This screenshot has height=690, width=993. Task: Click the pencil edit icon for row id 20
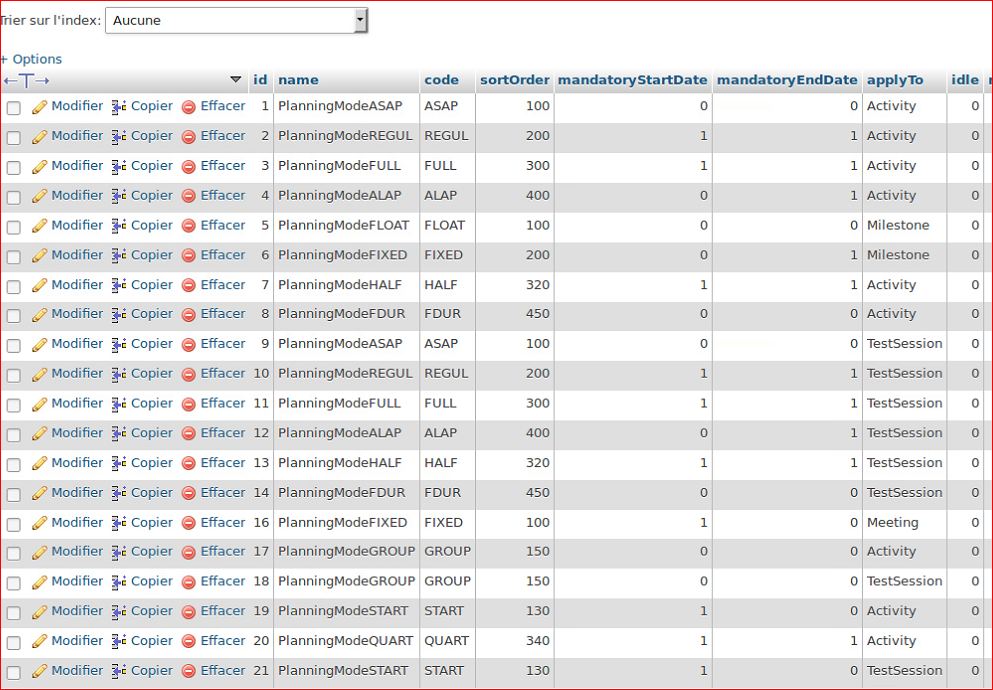click(40, 642)
